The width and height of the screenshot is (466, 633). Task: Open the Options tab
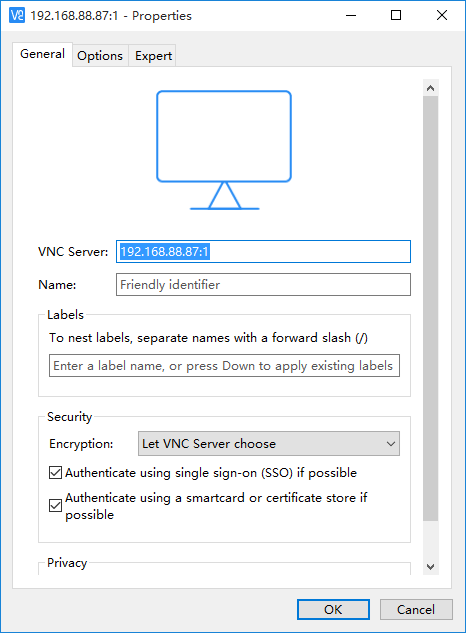pos(100,56)
